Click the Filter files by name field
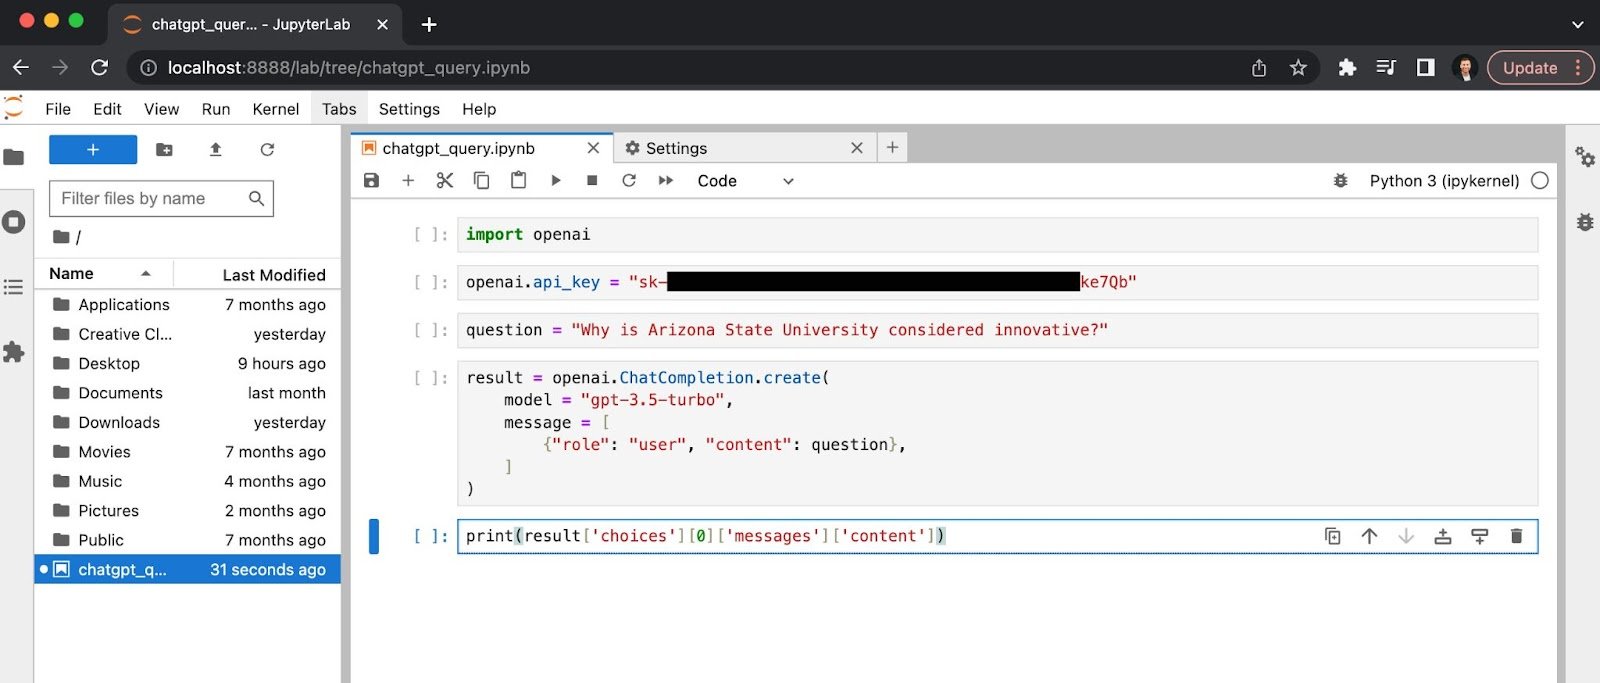This screenshot has height=683, width=1600. 161,198
